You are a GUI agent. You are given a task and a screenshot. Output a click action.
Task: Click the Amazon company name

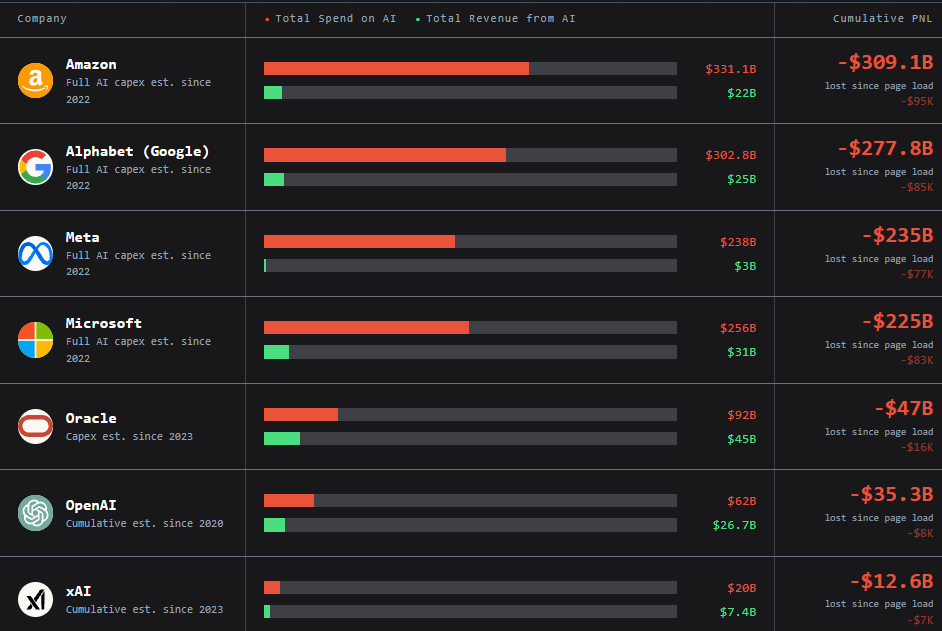[x=91, y=64]
